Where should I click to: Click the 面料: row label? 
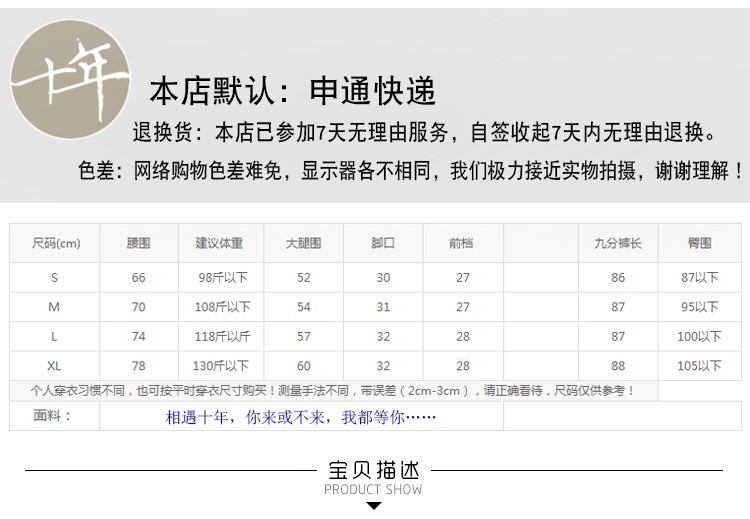(x=52, y=415)
